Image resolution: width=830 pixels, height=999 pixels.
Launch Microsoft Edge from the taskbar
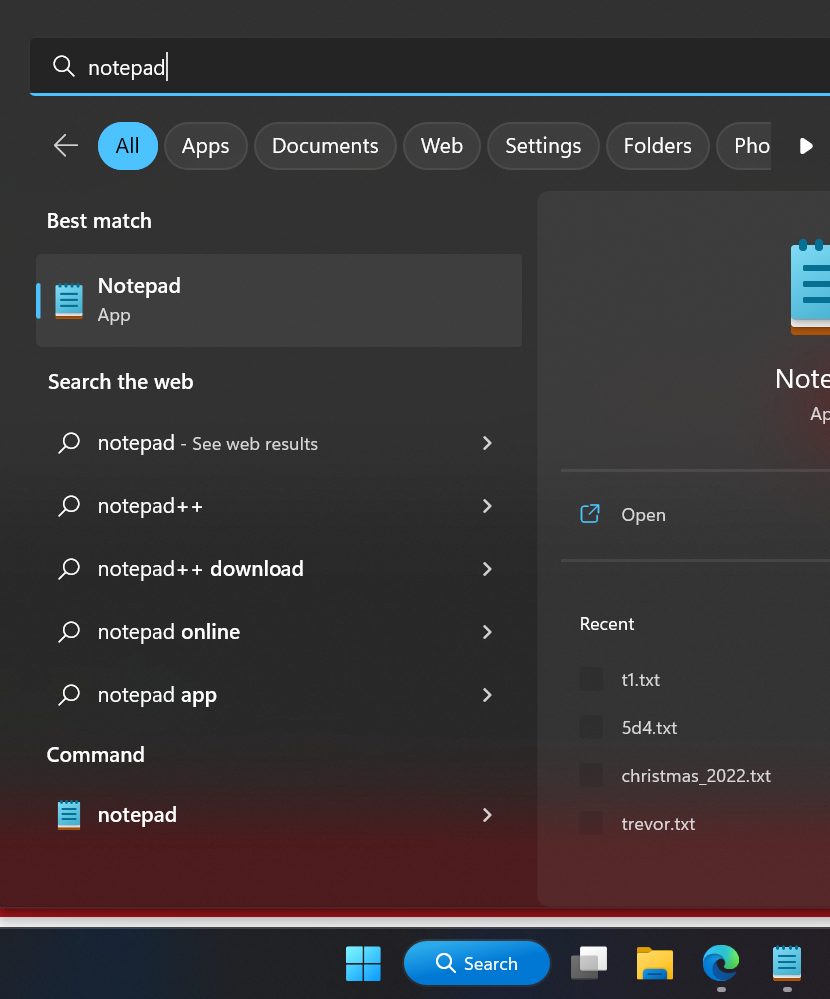point(720,964)
